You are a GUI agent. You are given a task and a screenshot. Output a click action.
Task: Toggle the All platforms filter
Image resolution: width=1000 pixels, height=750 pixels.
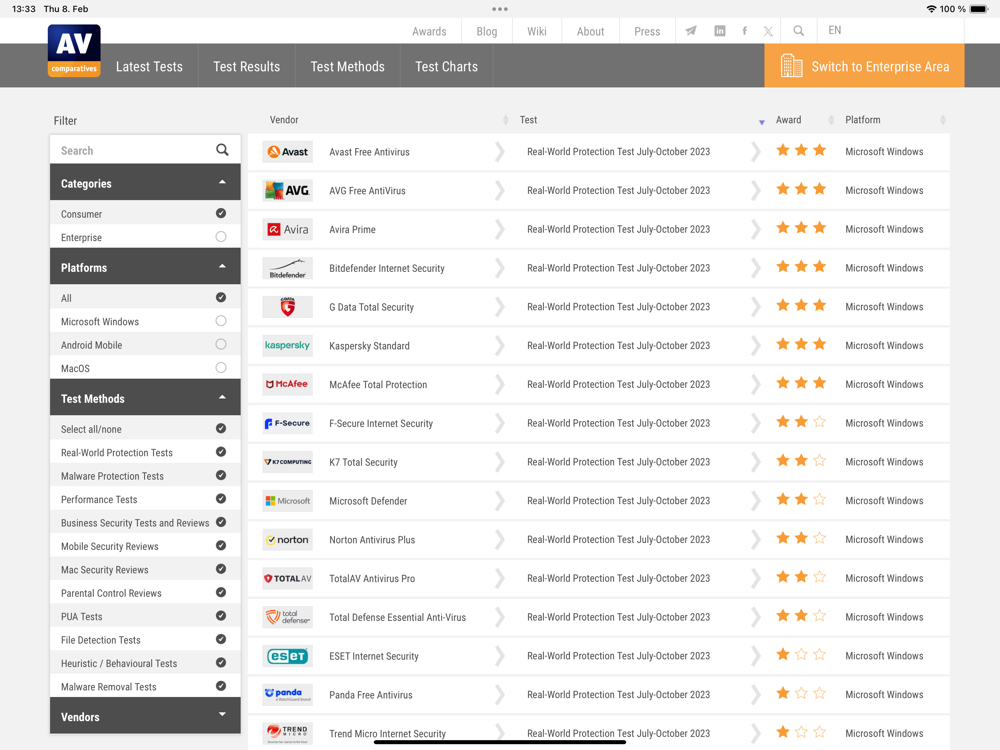[221, 297]
